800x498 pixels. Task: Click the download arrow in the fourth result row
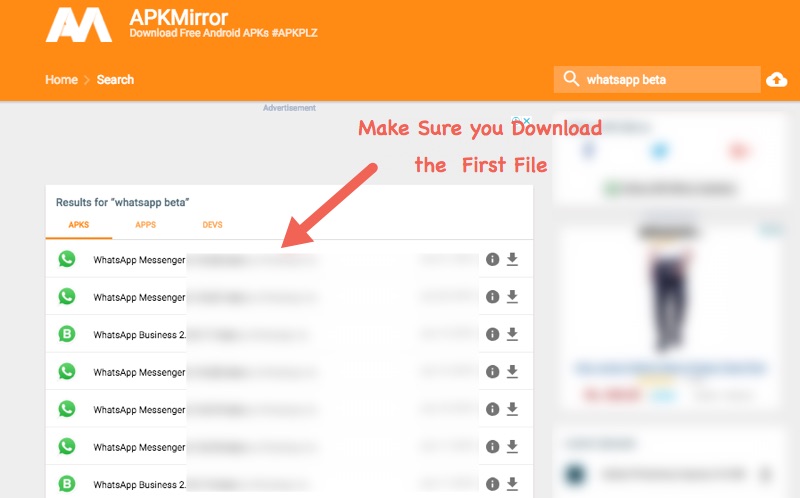(x=512, y=371)
